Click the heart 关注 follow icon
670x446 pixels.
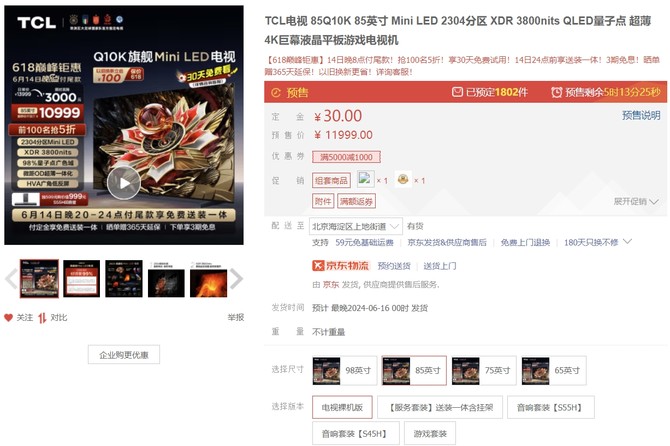pyautogui.click(x=9, y=317)
